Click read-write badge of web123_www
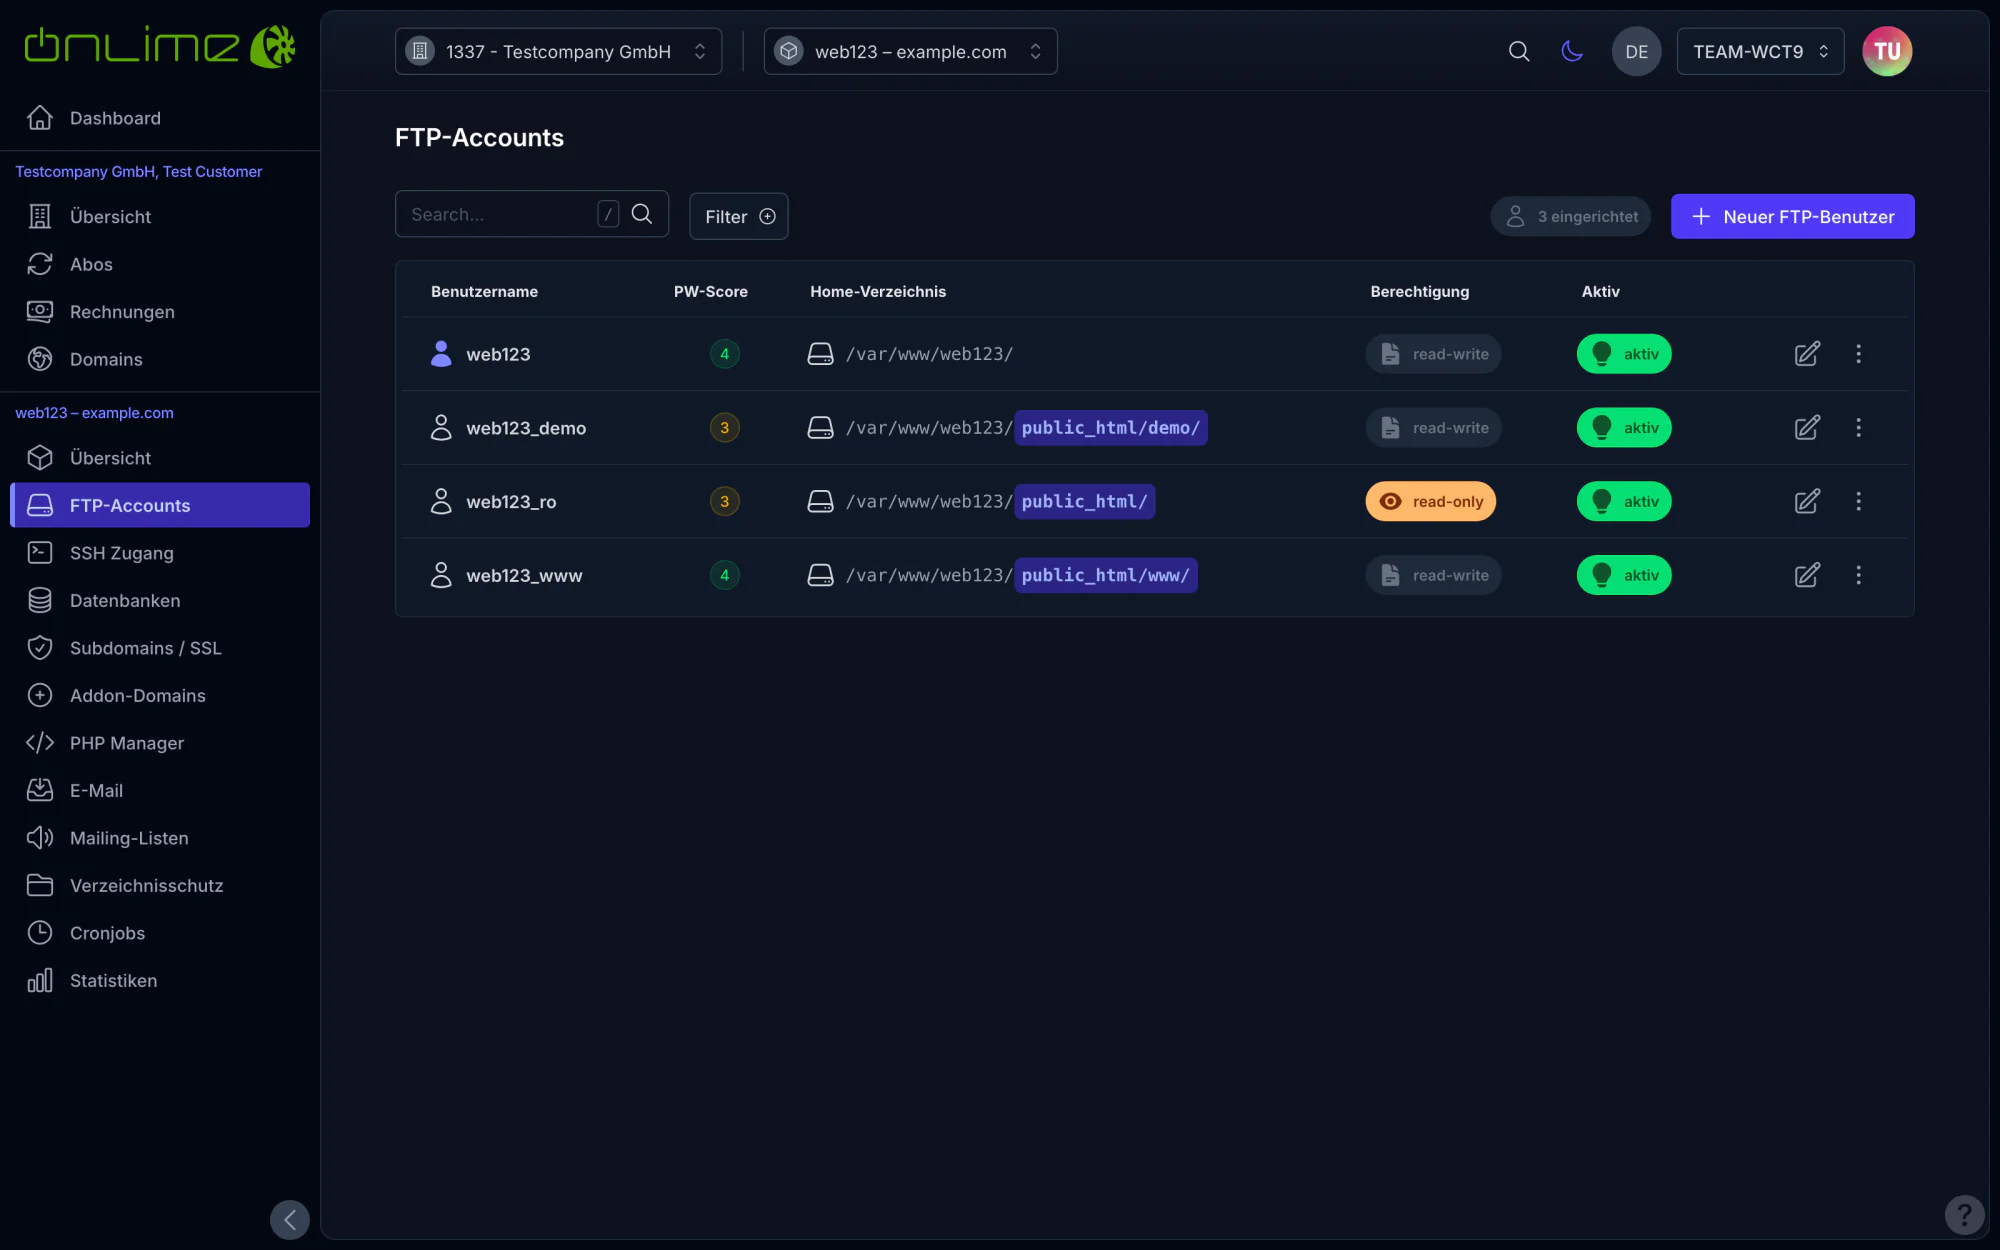The width and height of the screenshot is (2000, 1250). click(x=1433, y=575)
